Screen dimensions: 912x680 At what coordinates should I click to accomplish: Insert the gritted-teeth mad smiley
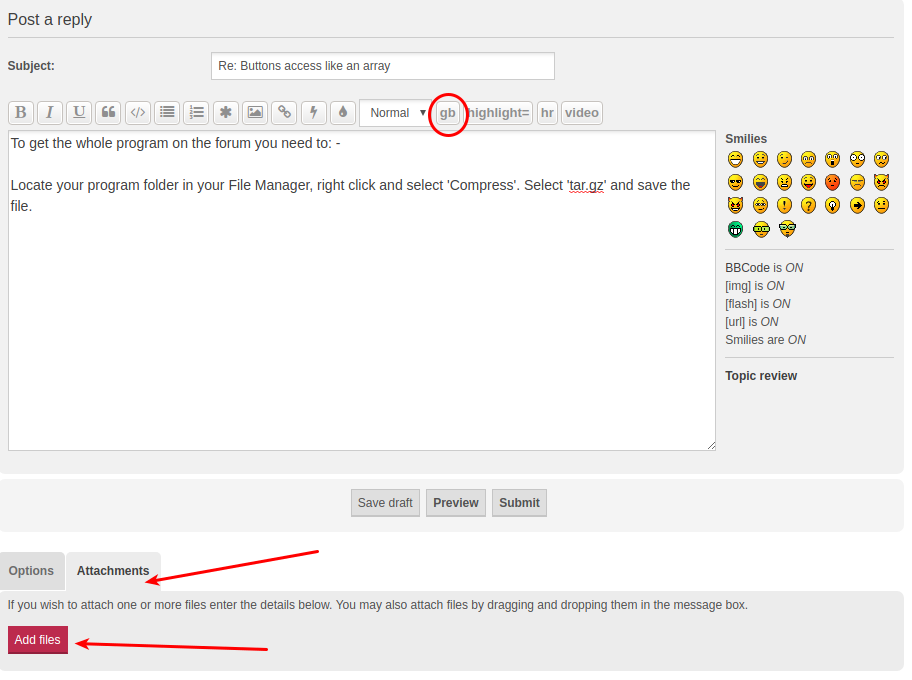pyautogui.click(x=785, y=183)
